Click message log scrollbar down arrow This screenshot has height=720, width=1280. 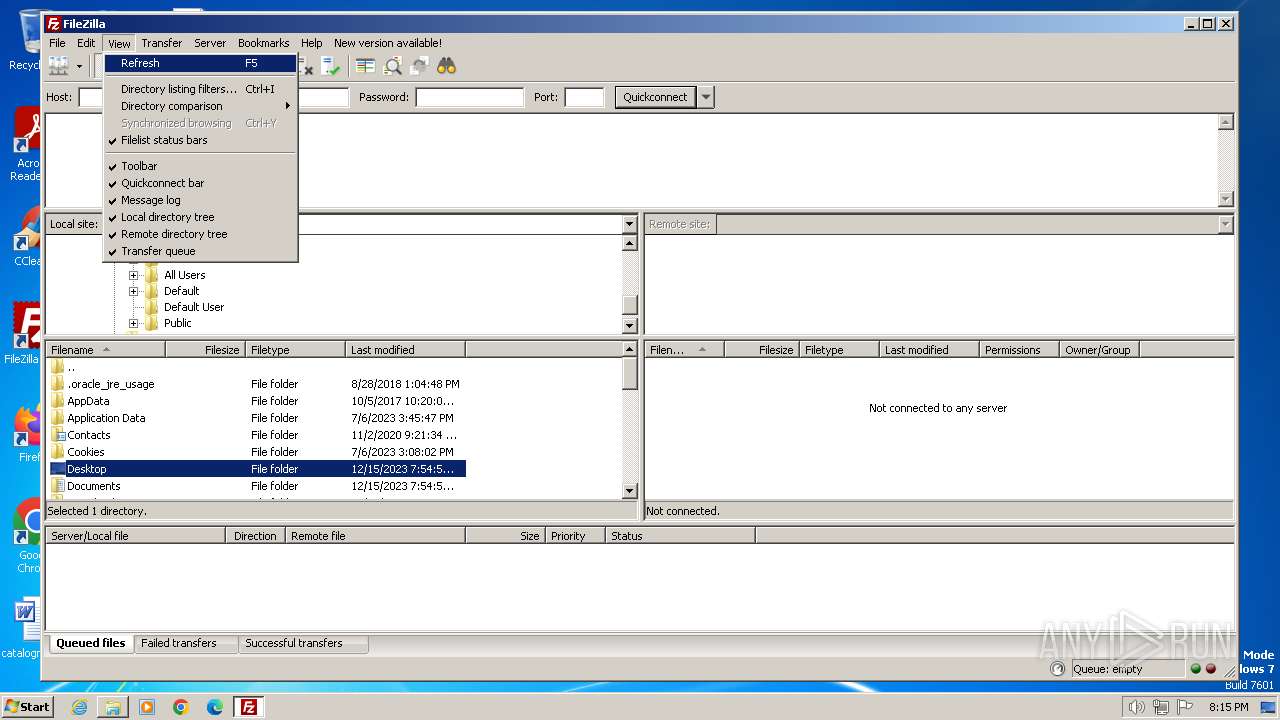(x=1226, y=199)
